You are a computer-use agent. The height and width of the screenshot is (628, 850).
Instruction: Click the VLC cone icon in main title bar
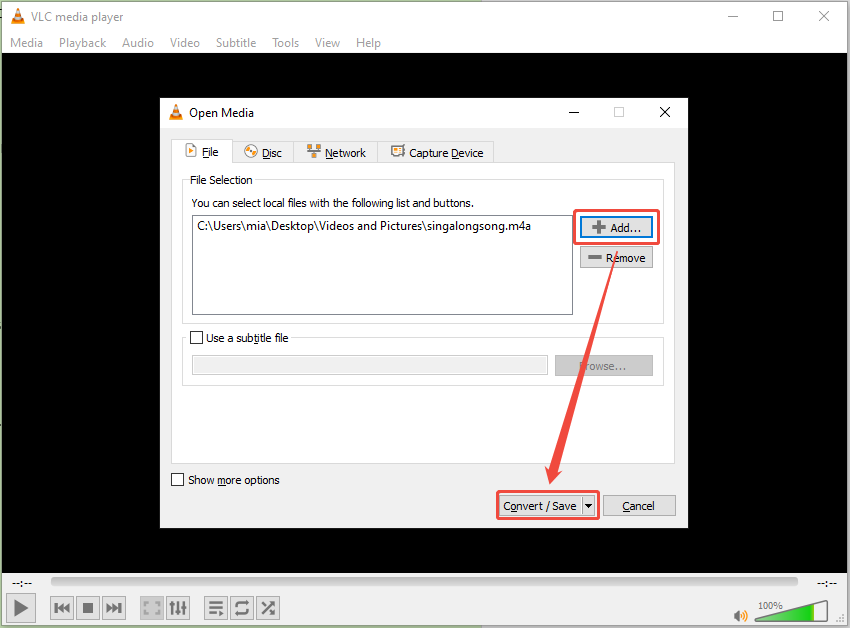click(18, 16)
